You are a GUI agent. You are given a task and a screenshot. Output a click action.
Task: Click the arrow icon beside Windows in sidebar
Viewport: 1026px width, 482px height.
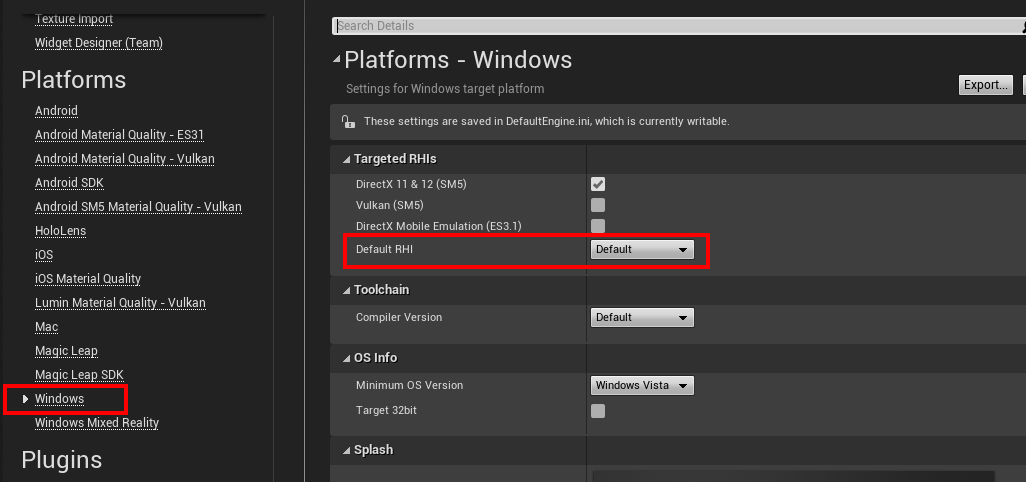pos(25,399)
